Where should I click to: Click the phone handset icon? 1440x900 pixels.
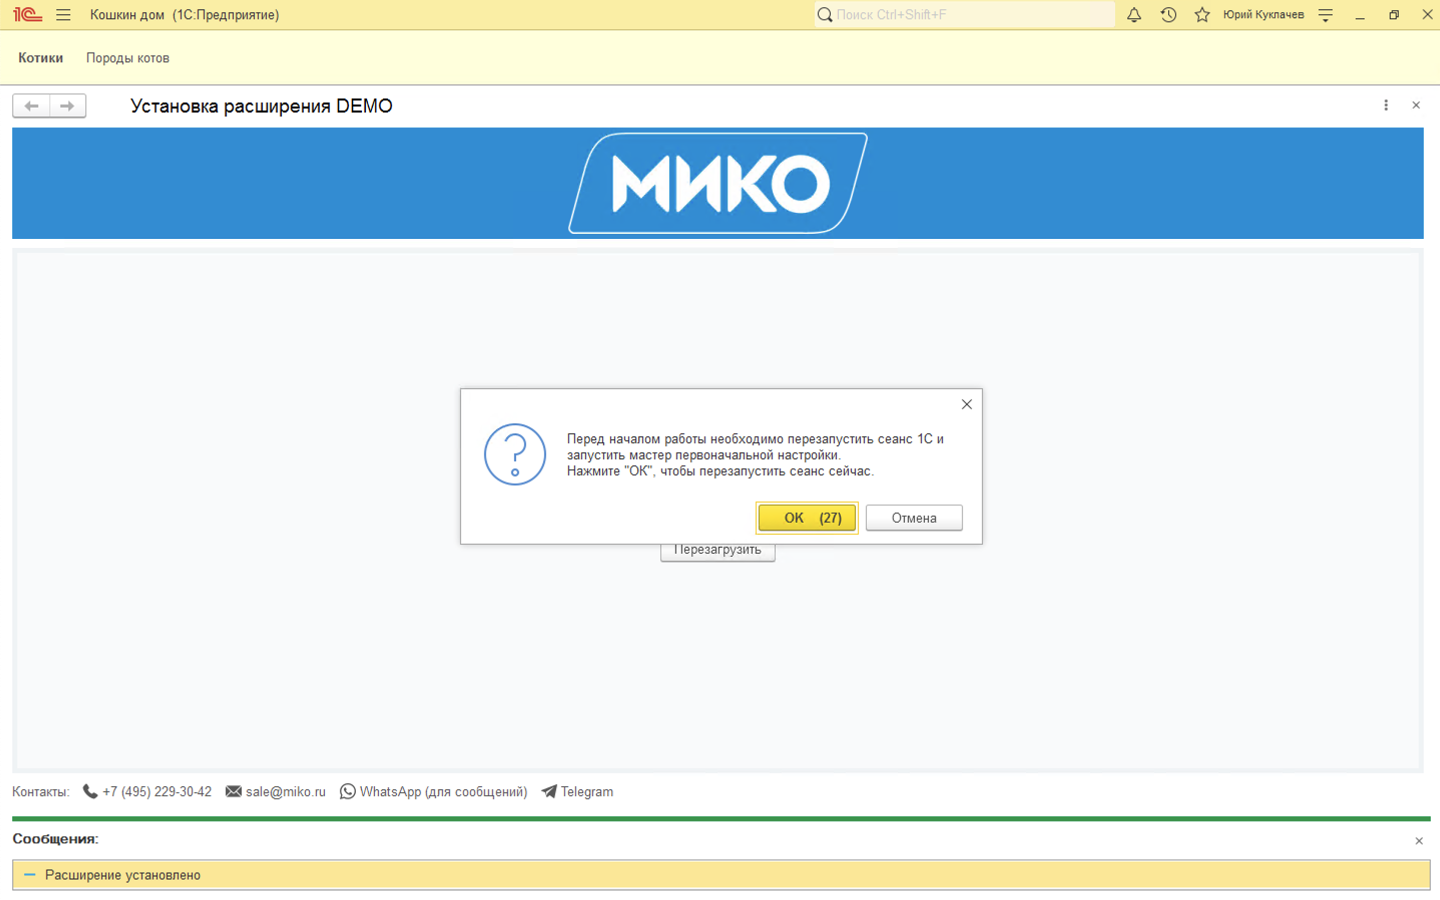pos(90,792)
